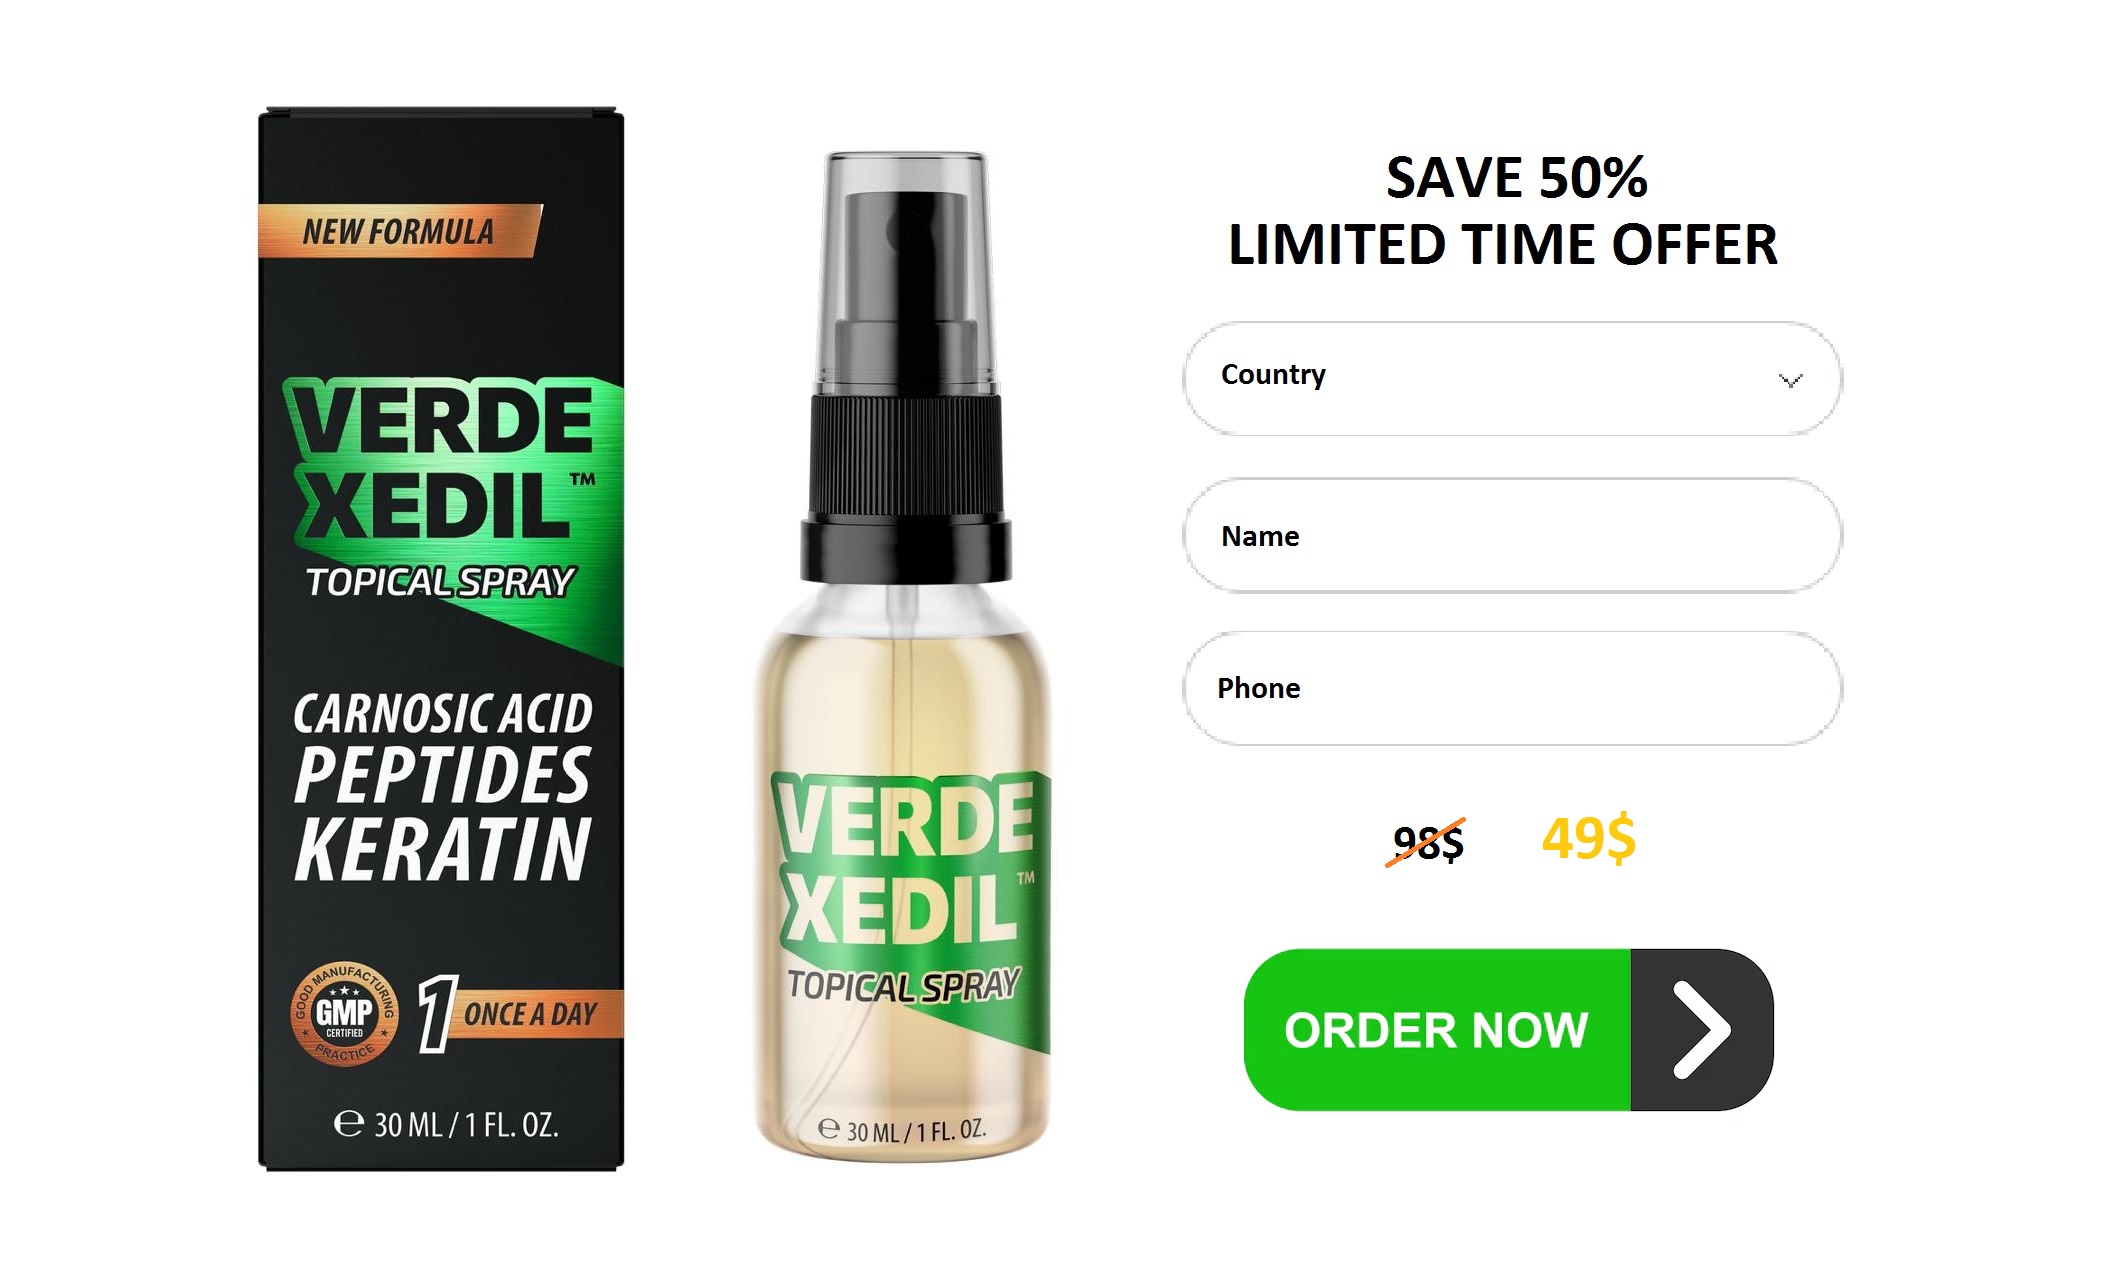Viewport: 2120px width, 1280px height.
Task: Focus the Phone input field
Action: tap(1512, 688)
